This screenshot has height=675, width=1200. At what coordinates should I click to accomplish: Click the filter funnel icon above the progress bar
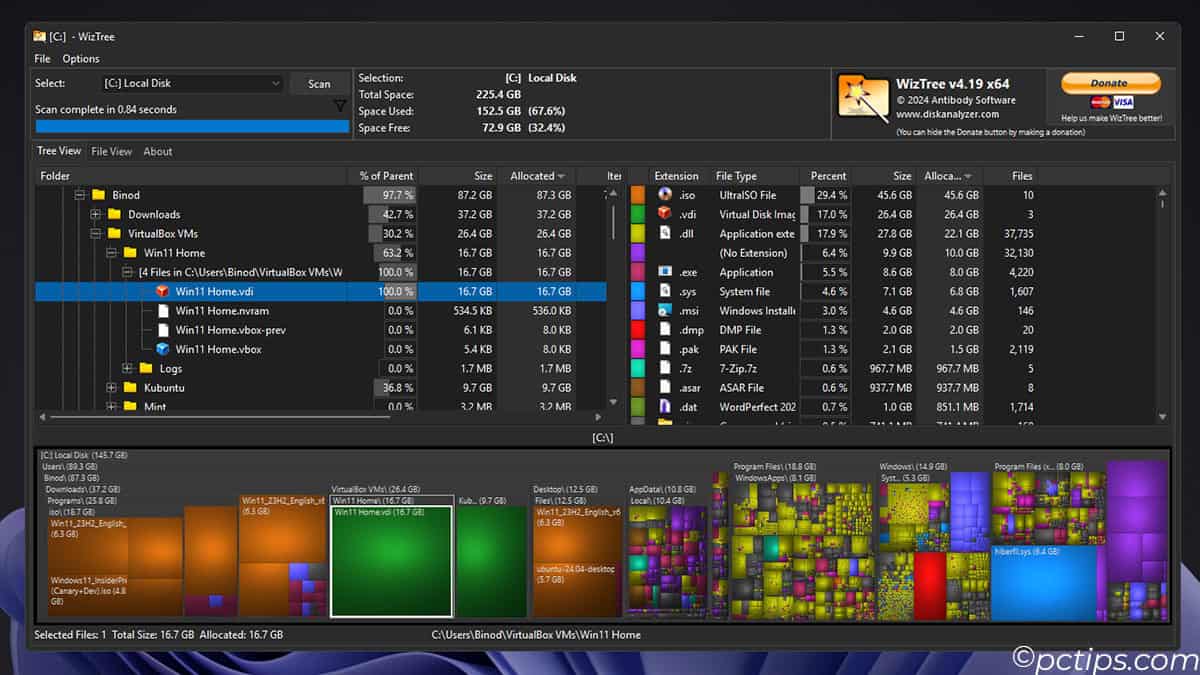click(x=340, y=104)
